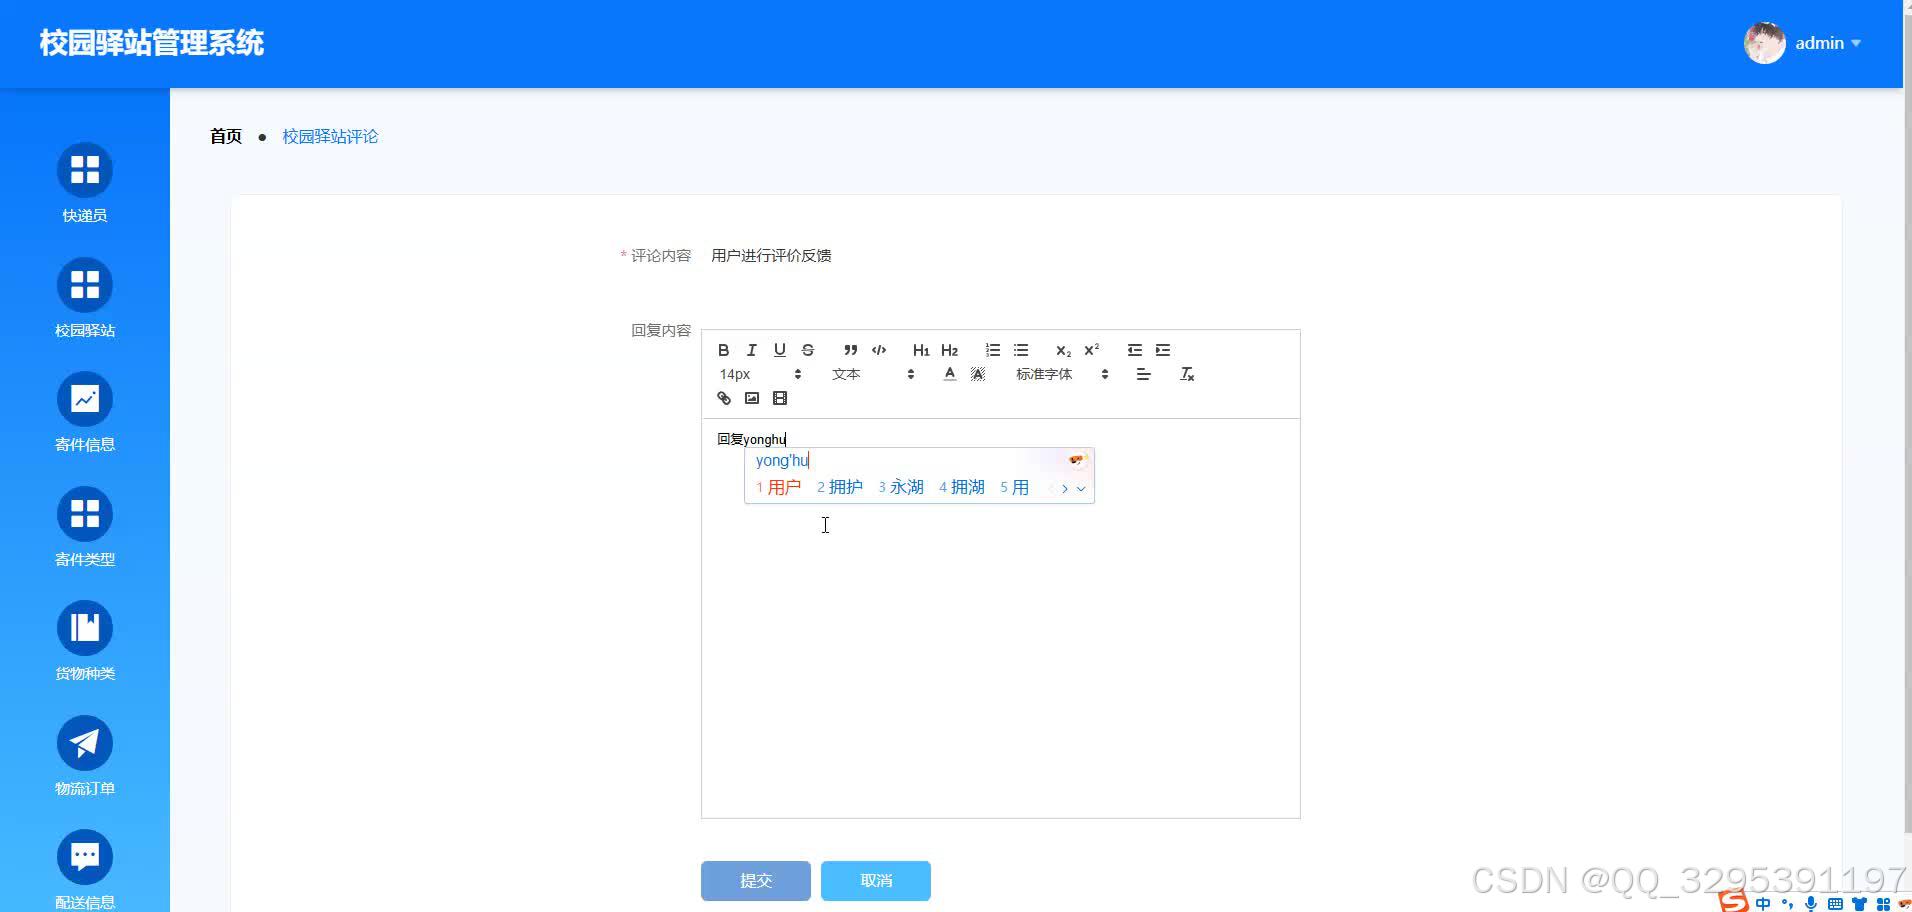
Task: Open text background color picker
Action: [978, 374]
